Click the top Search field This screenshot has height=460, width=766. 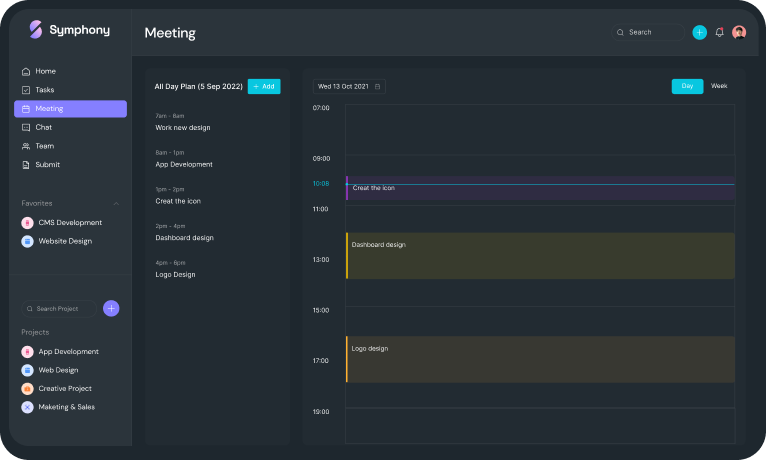tap(648, 32)
